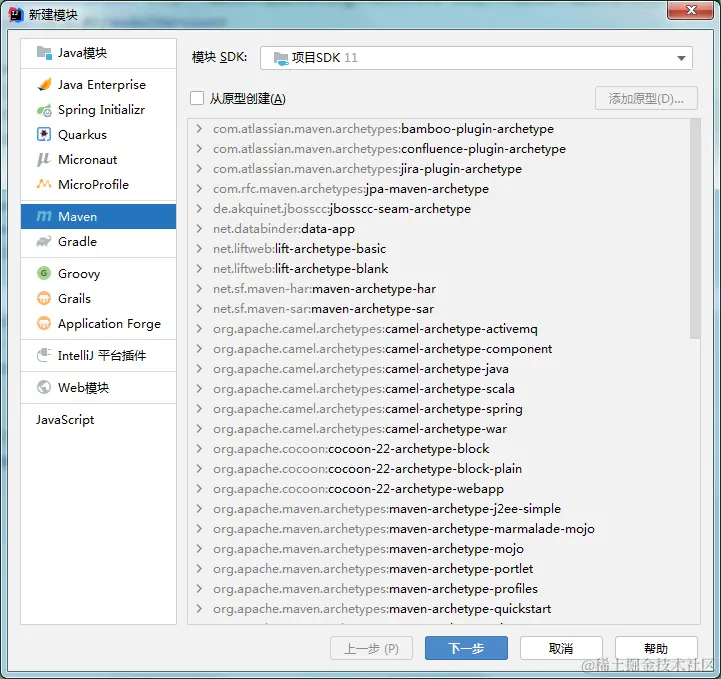Select the Quarkus module type
Screen dimensions: 721x679
pos(98,134)
